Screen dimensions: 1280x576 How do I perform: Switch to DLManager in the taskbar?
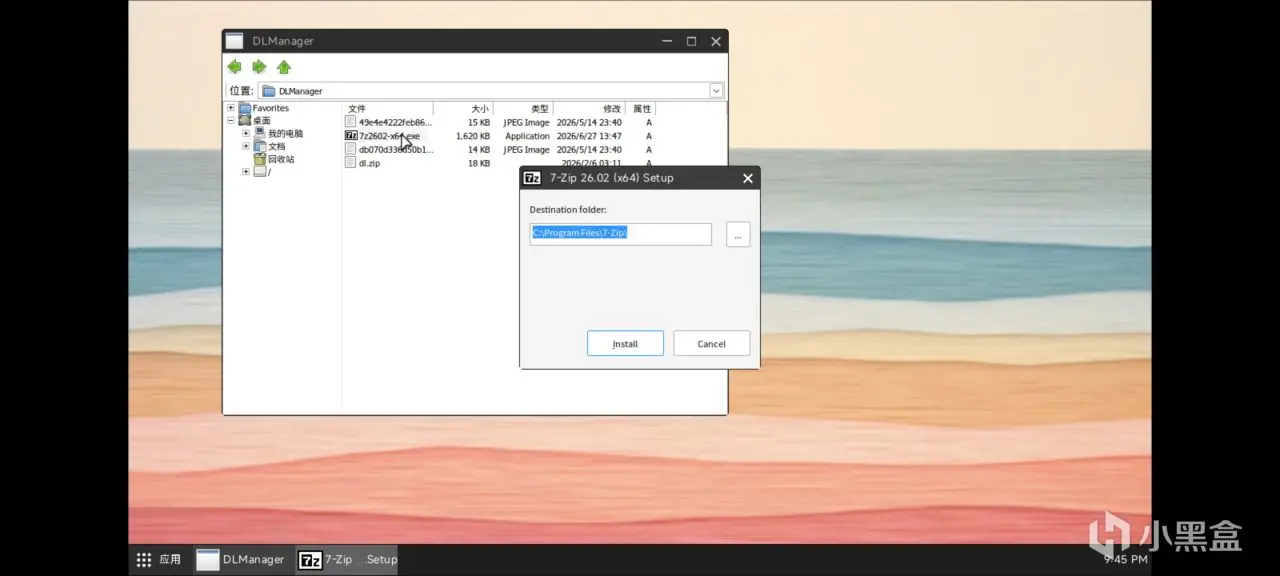click(x=242, y=560)
